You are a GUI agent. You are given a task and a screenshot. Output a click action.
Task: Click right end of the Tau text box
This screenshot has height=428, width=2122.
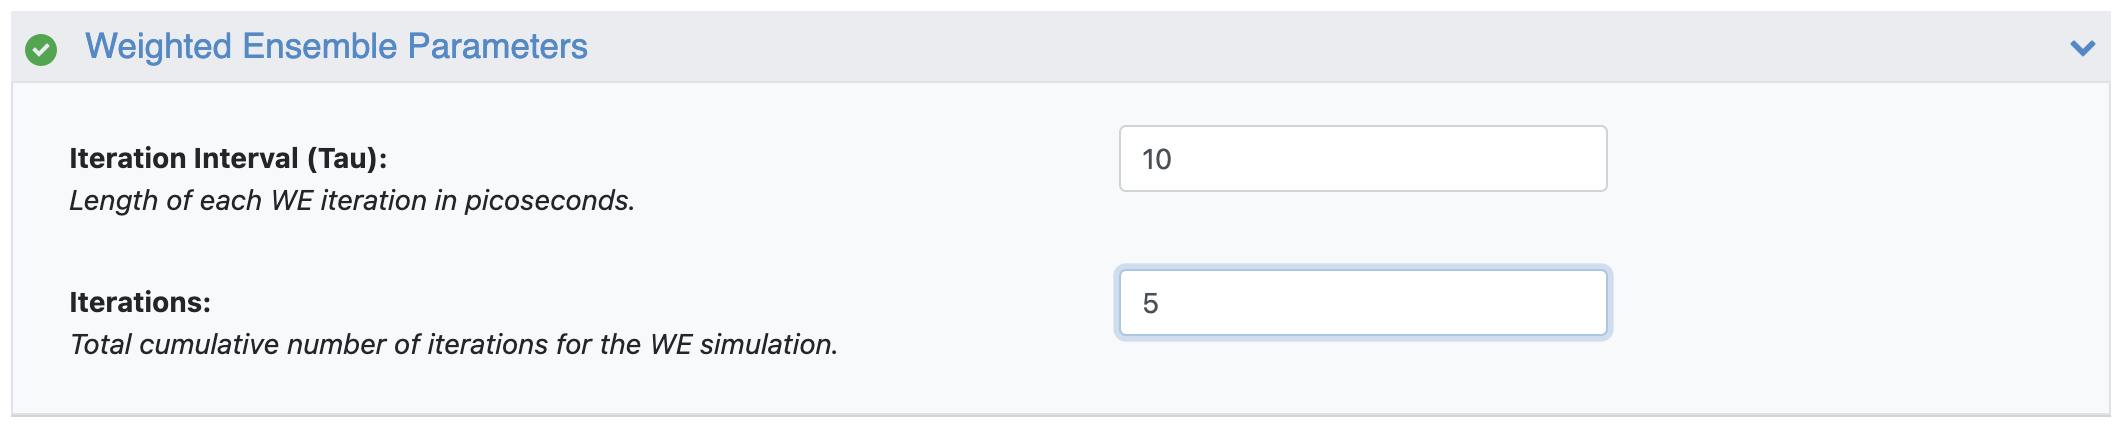click(1580, 159)
